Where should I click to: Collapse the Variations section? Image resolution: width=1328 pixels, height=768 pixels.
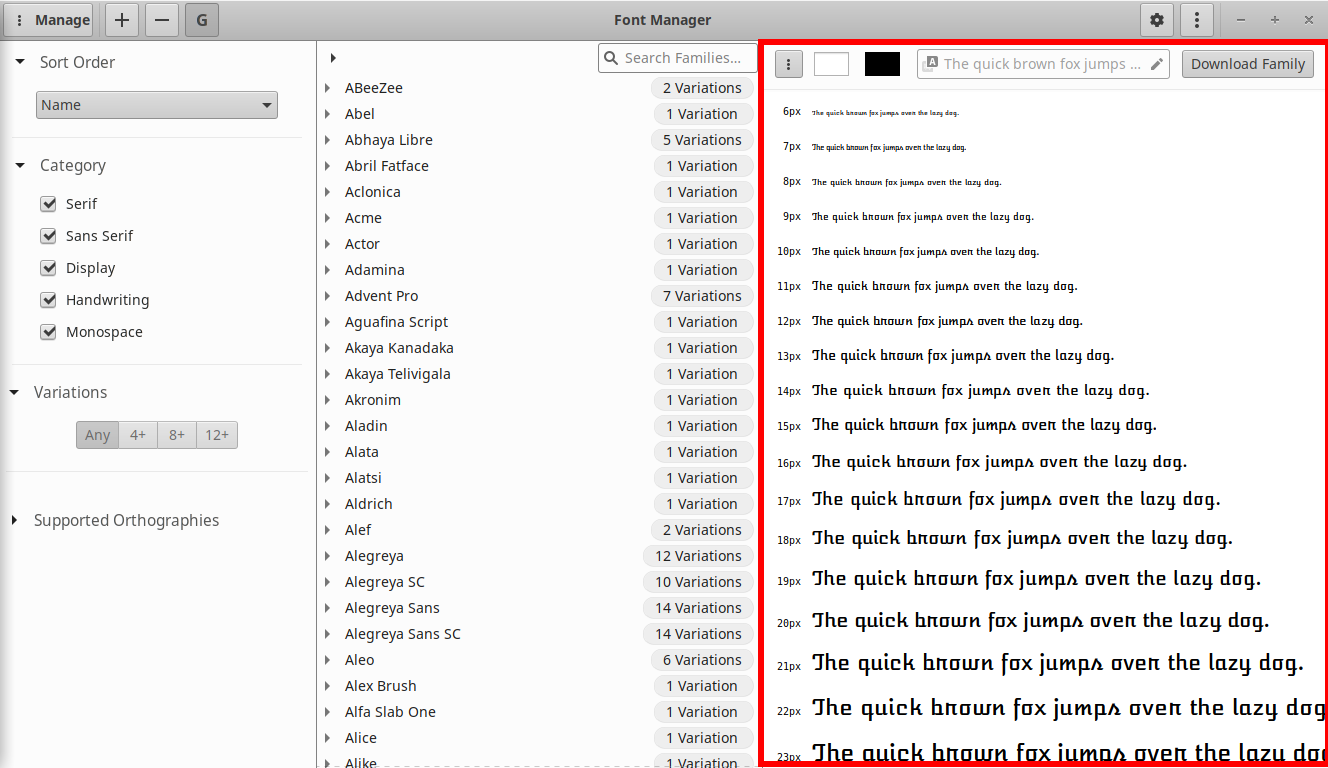pyautogui.click(x=14, y=392)
